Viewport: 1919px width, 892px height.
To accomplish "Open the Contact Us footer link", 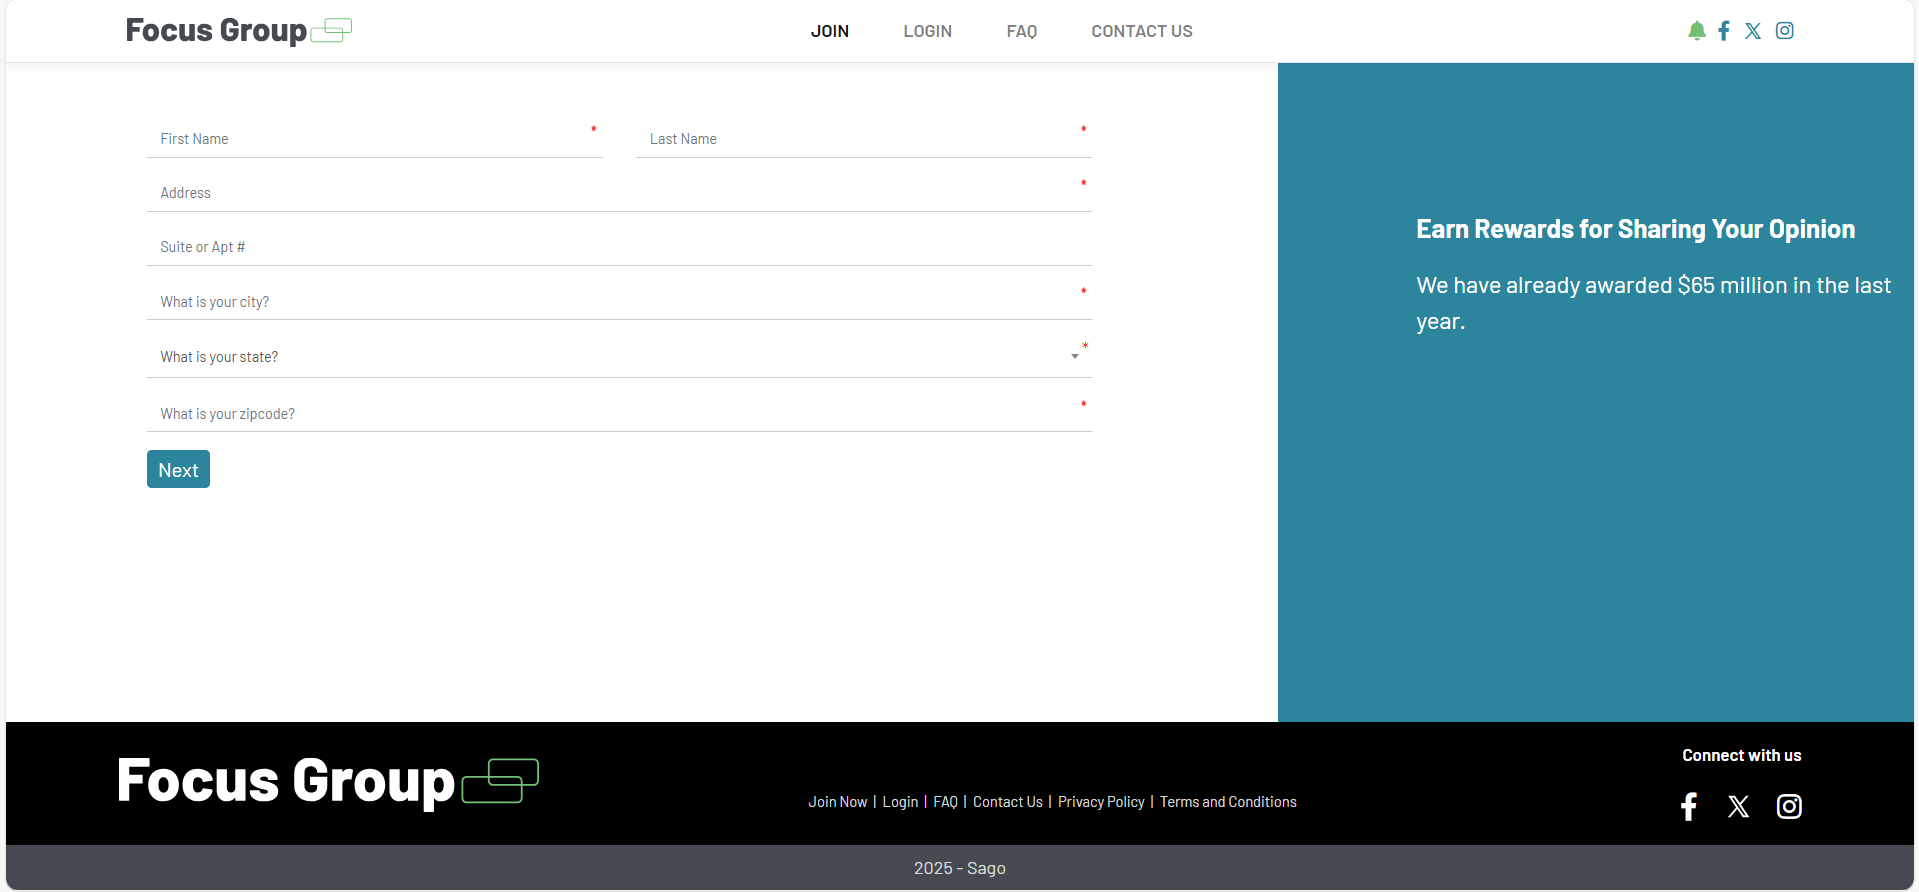I will [1008, 802].
